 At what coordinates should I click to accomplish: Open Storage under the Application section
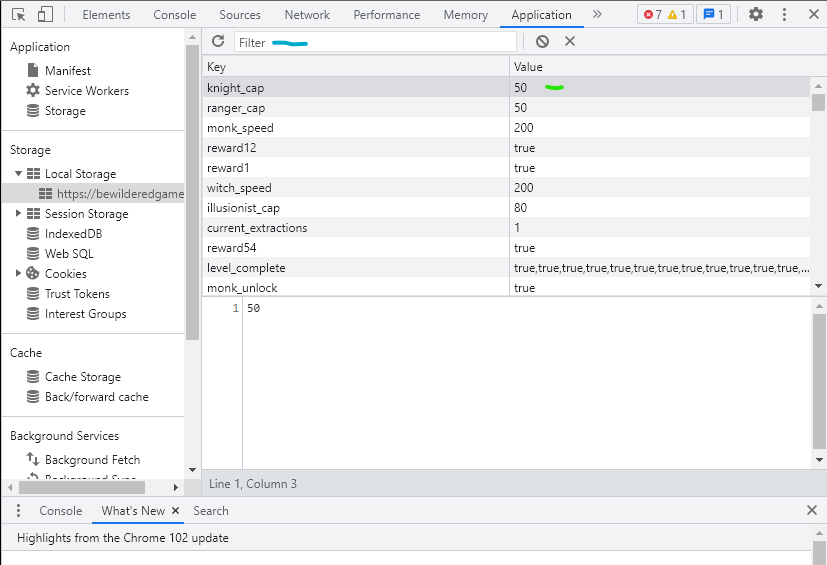[56, 110]
